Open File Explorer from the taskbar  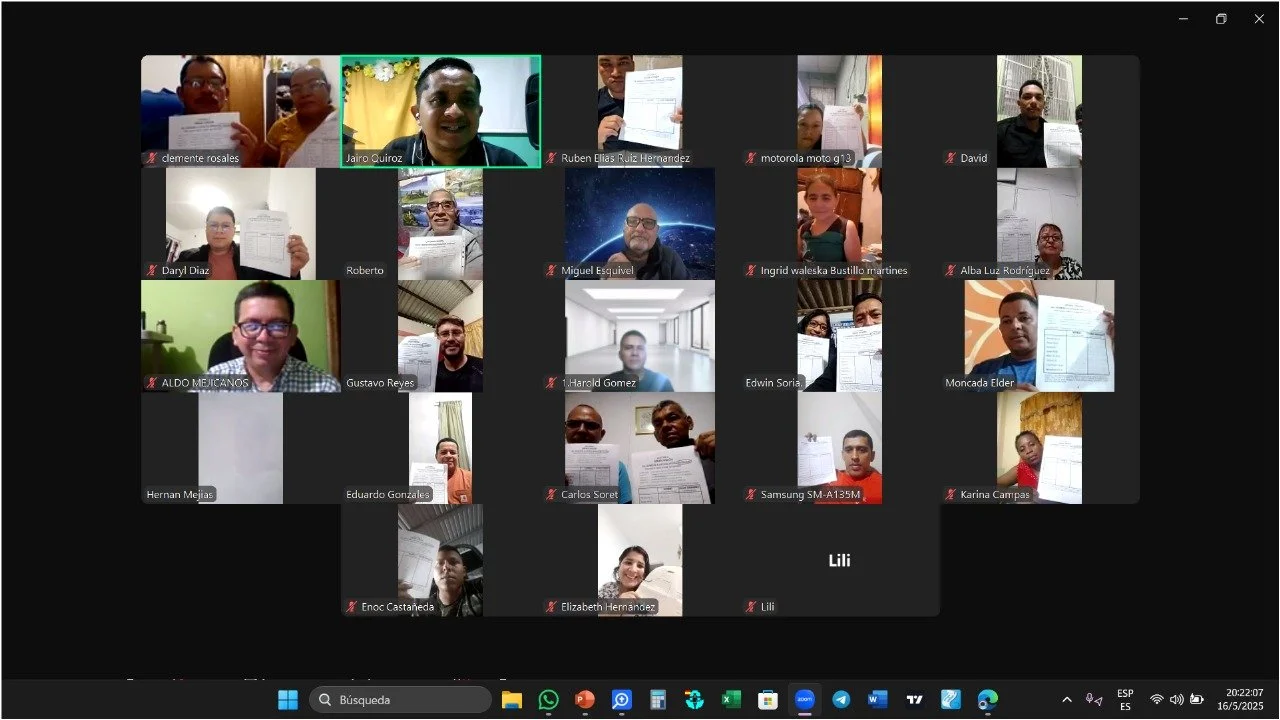pyautogui.click(x=512, y=699)
